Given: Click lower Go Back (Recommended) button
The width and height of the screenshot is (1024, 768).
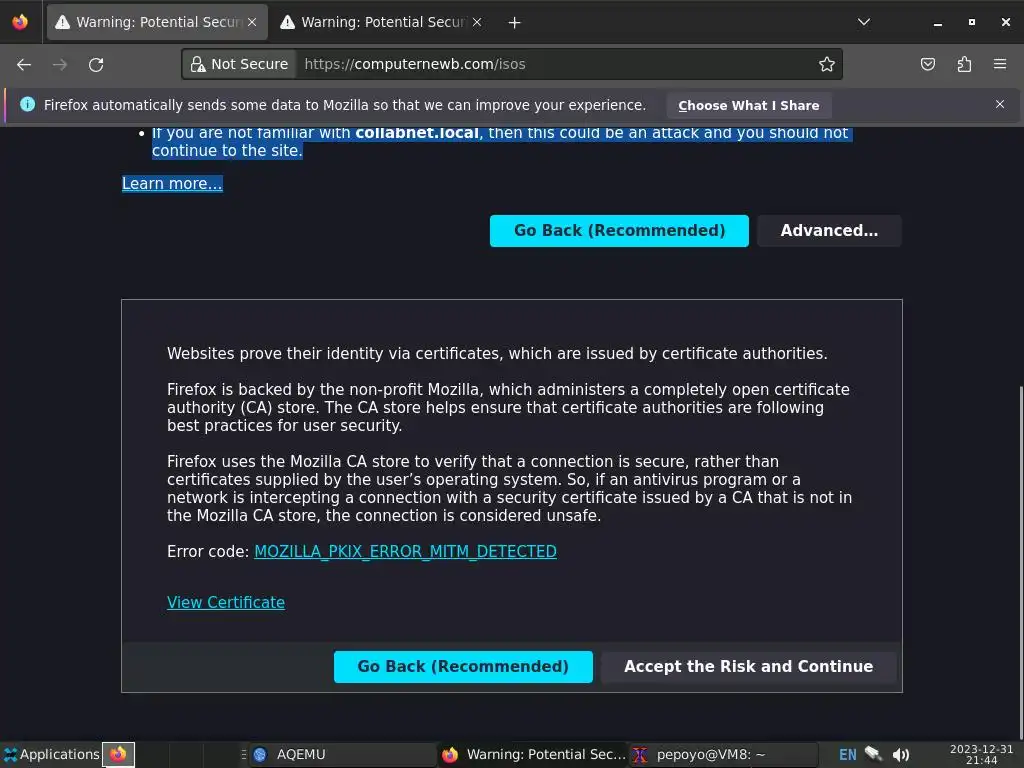Looking at the screenshot, I should (x=463, y=667).
